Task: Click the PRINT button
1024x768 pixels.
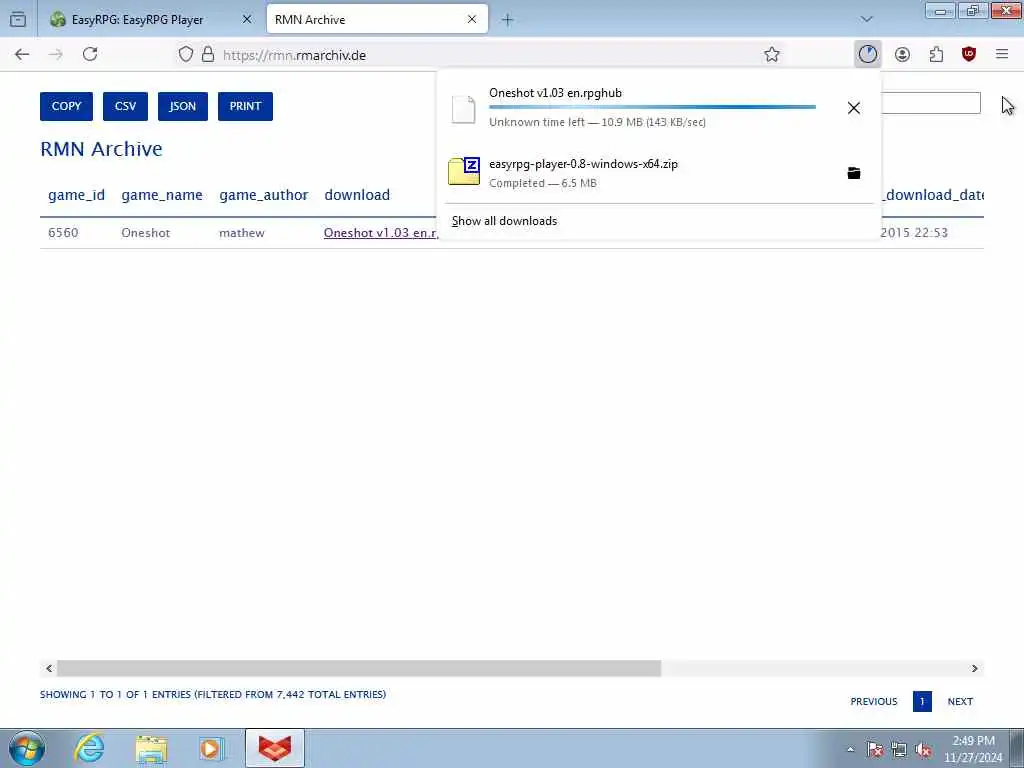Action: coord(246,106)
